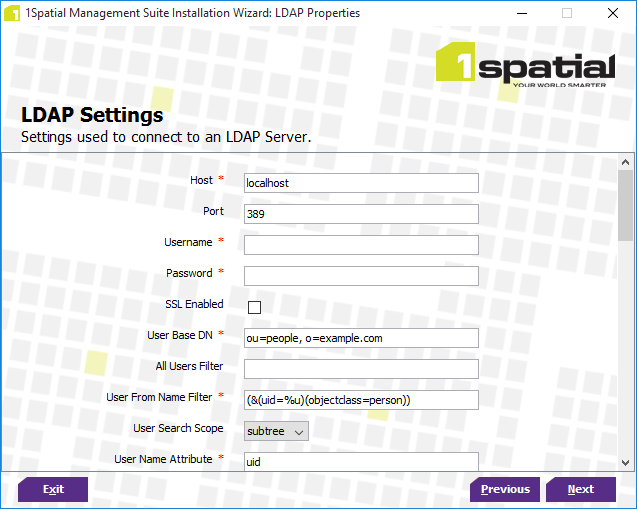Go back with the Previous button
This screenshot has height=509, width=637.
tap(505, 490)
